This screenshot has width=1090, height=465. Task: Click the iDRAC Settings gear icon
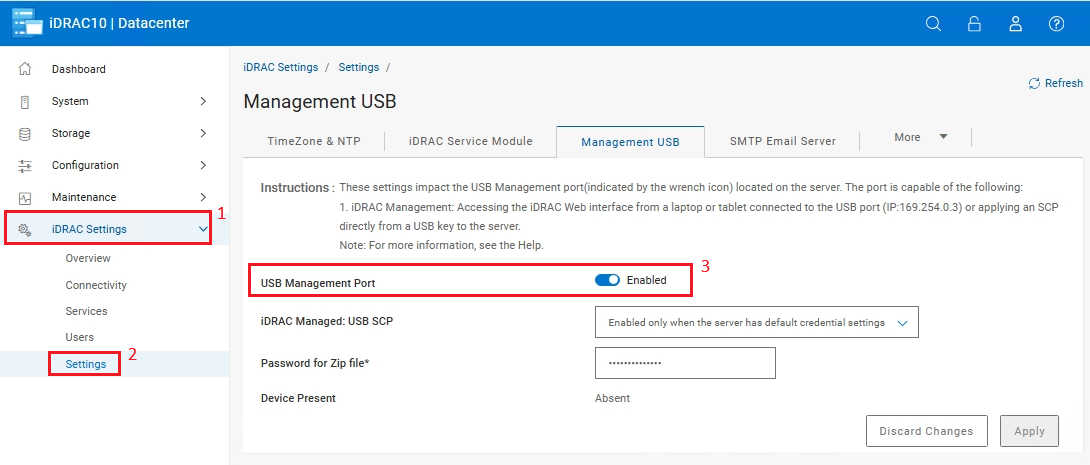tap(24, 229)
